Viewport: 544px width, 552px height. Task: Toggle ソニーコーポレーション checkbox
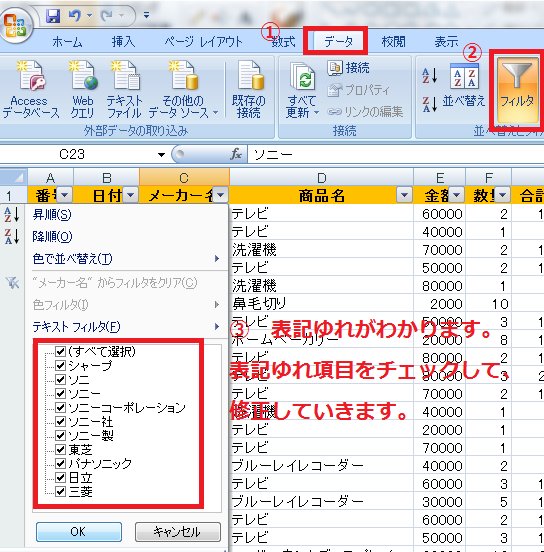(x=61, y=407)
